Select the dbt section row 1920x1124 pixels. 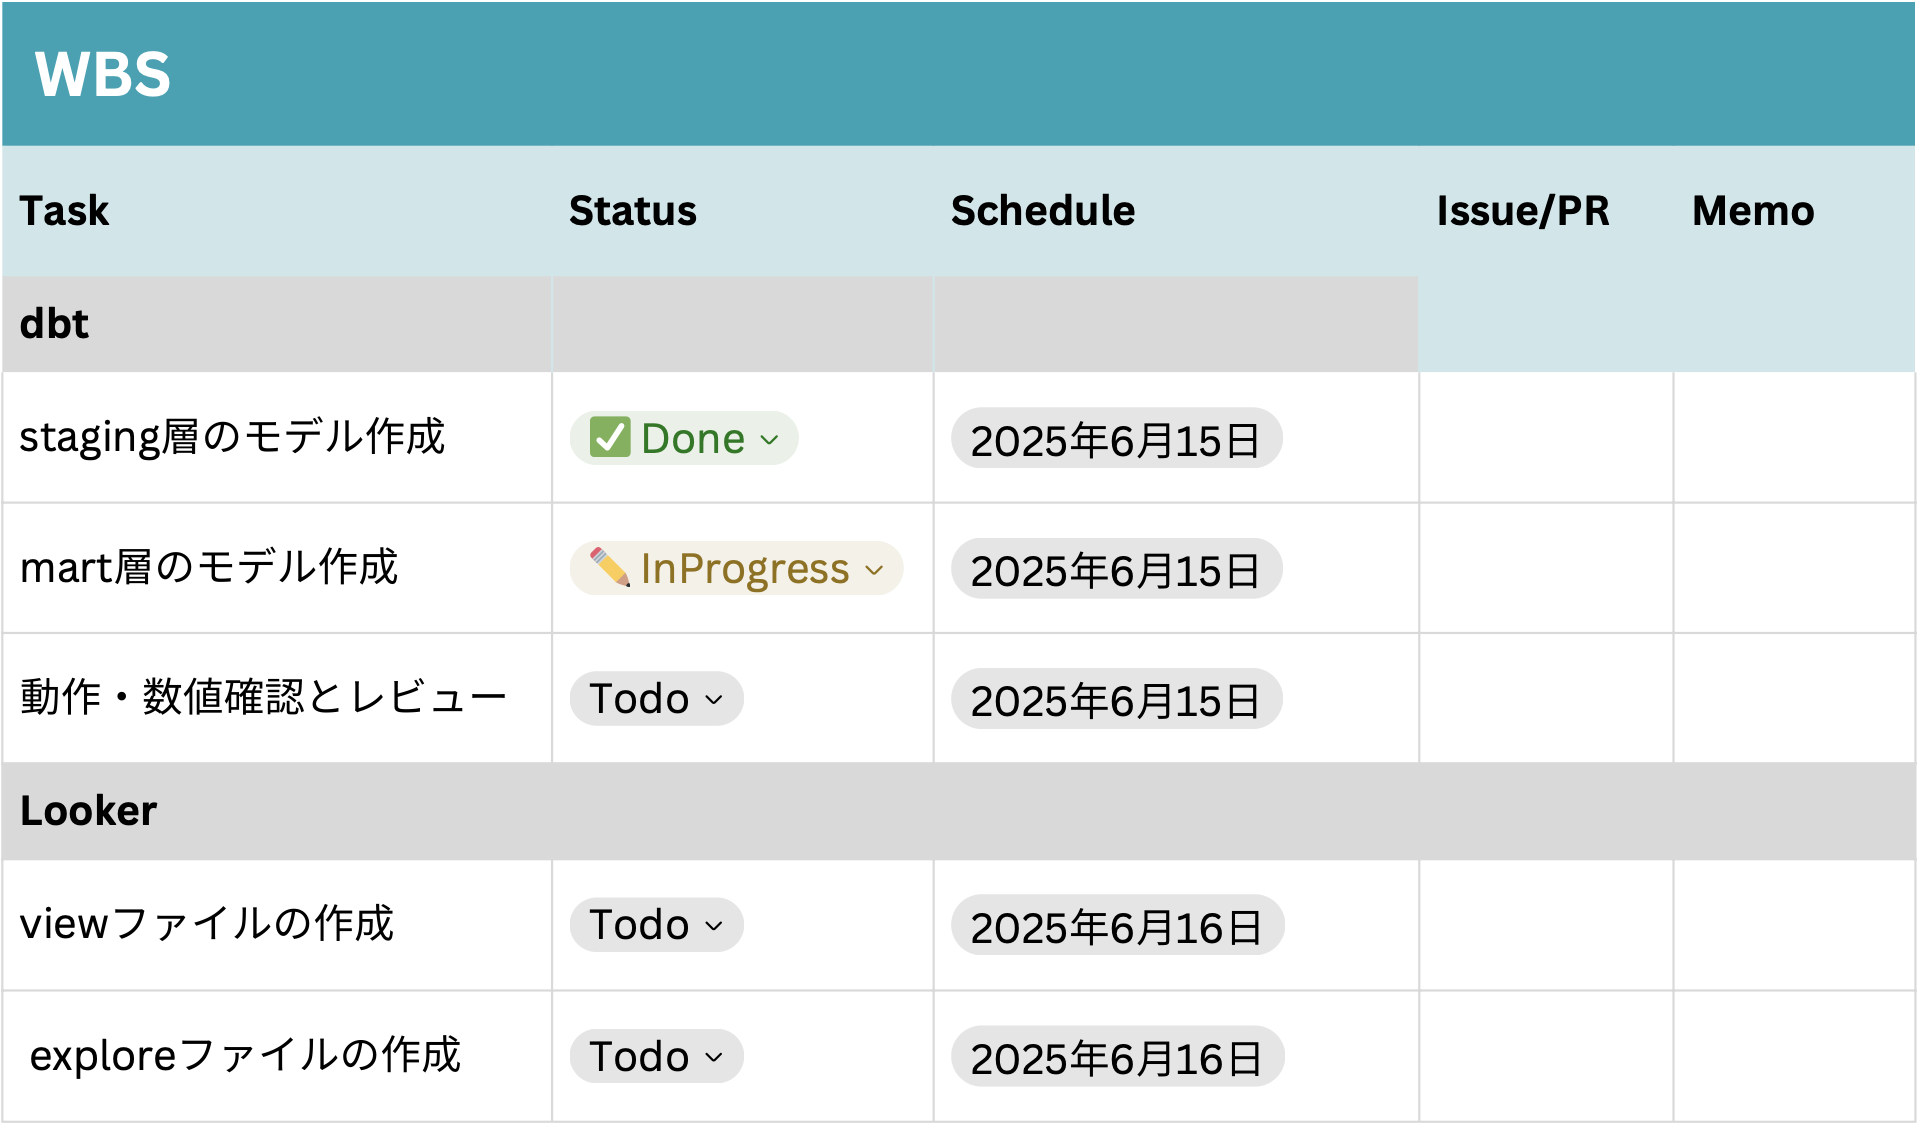(710, 324)
